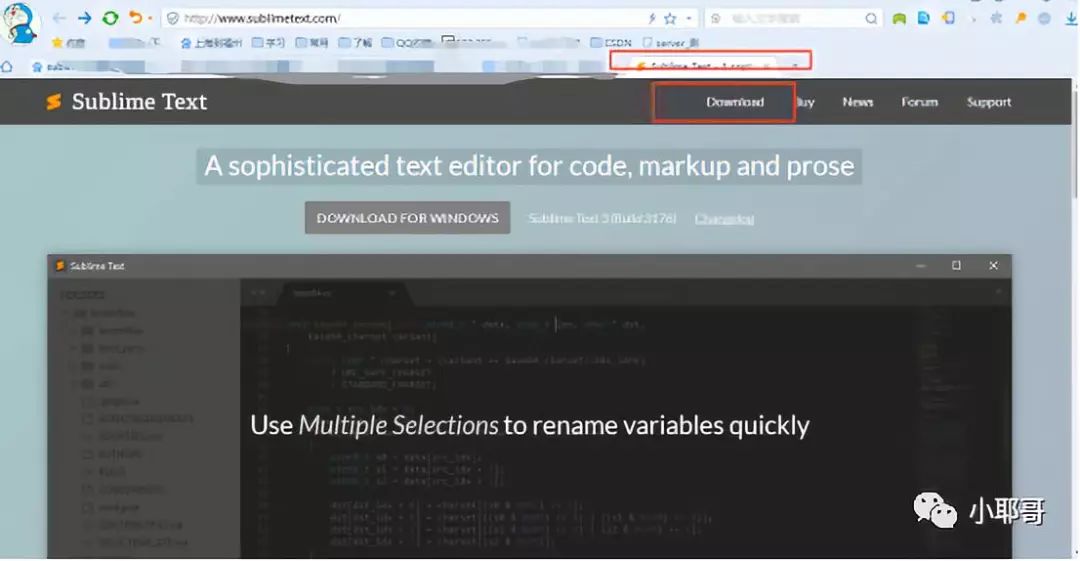Go forward with the blue forward arrow
The image size is (1080, 561).
click(x=85, y=18)
